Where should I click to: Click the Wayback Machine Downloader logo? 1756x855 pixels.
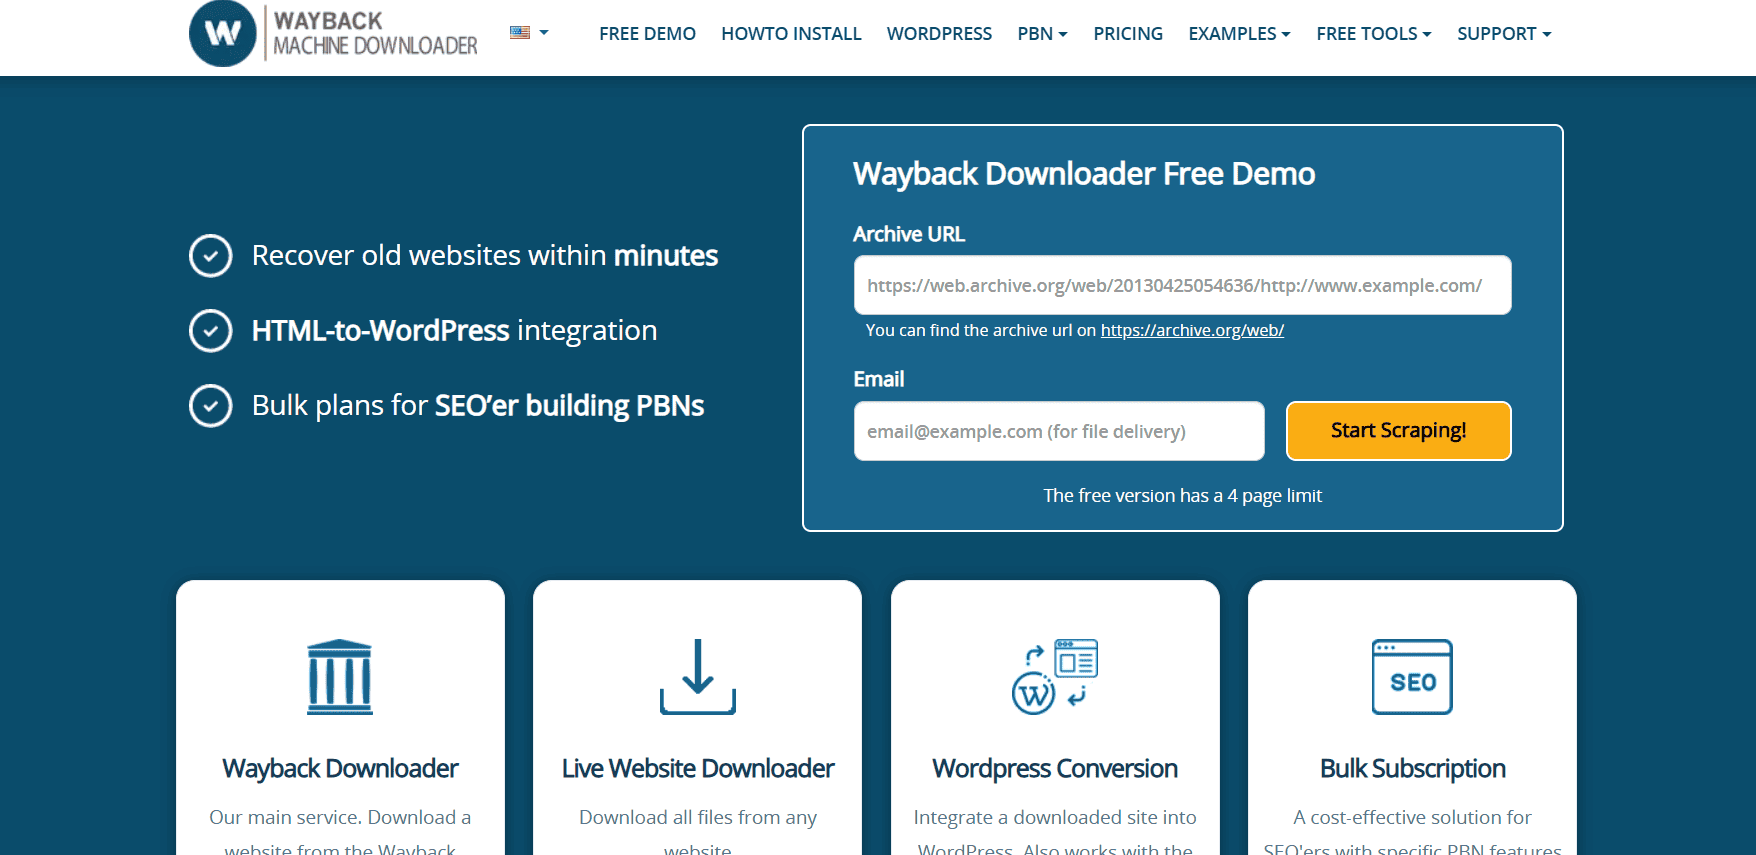click(x=334, y=33)
